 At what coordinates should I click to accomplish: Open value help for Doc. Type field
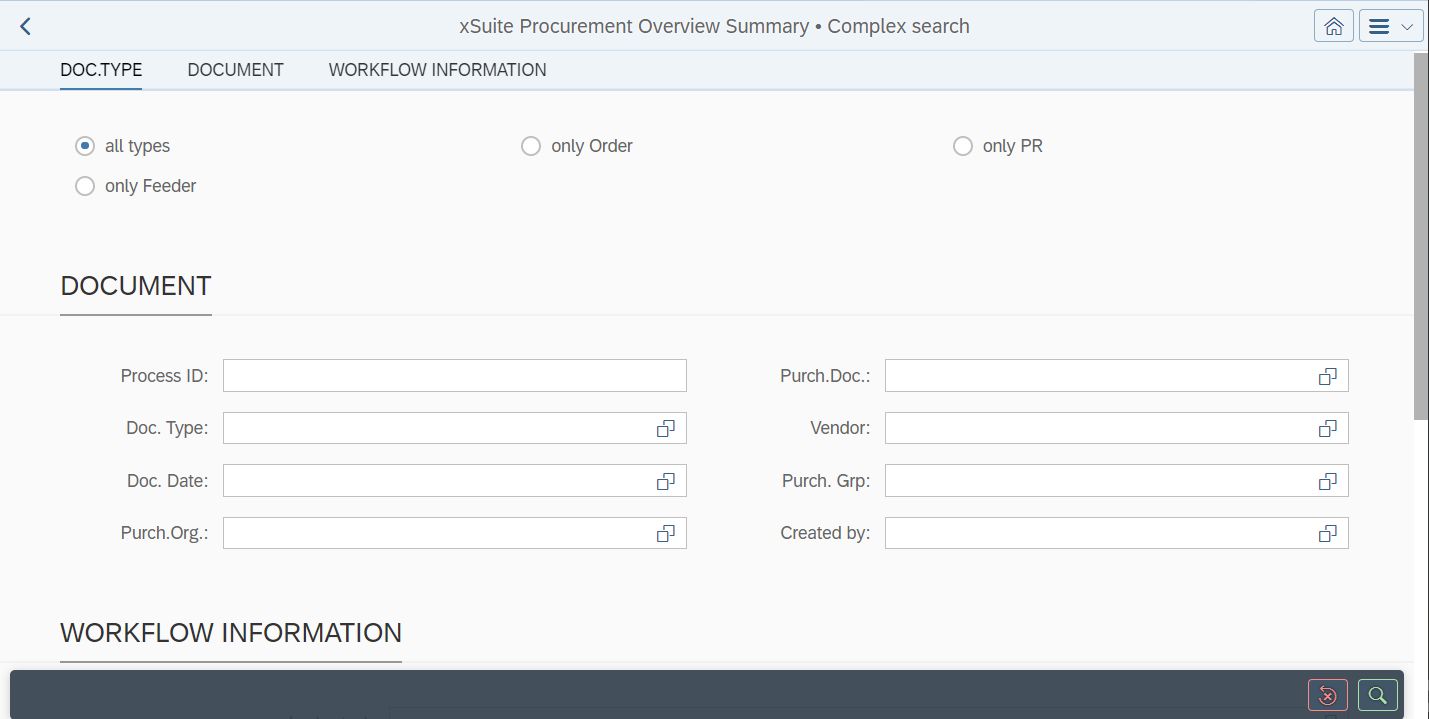click(665, 428)
